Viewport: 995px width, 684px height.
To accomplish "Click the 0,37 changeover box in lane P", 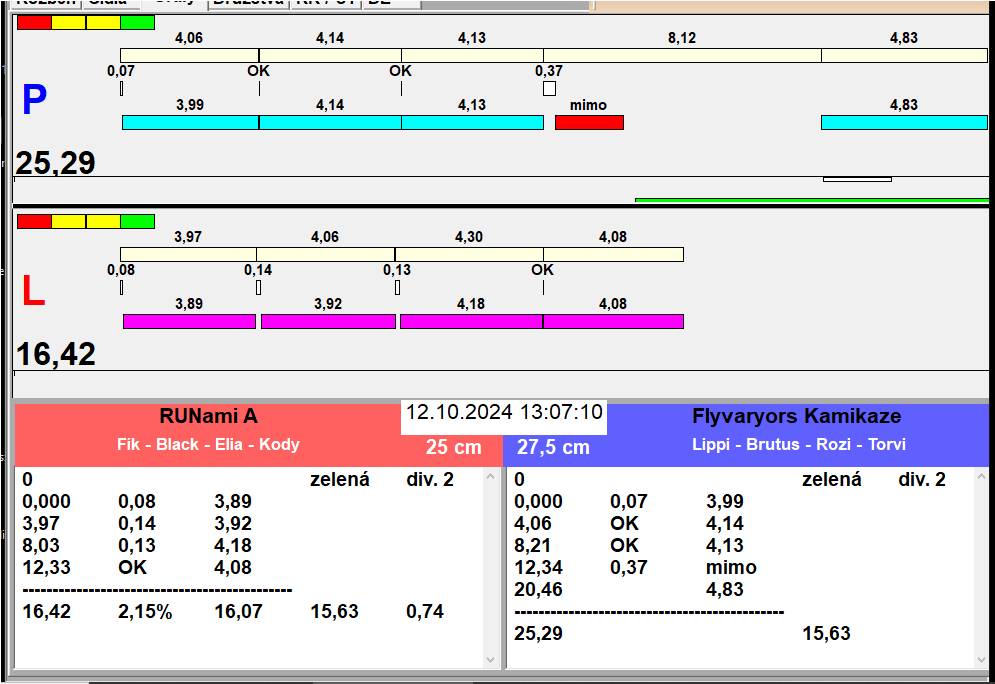I will point(549,89).
